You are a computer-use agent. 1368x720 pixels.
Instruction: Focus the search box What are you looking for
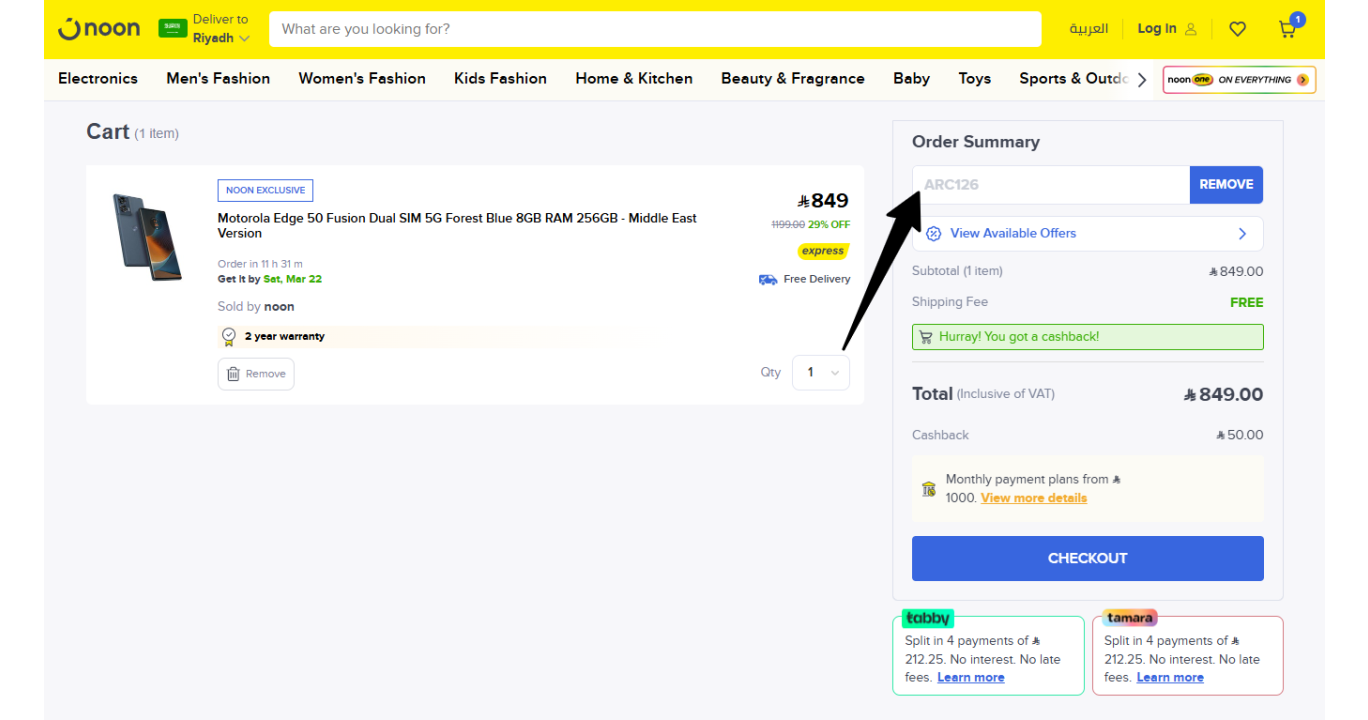pyautogui.click(x=655, y=29)
